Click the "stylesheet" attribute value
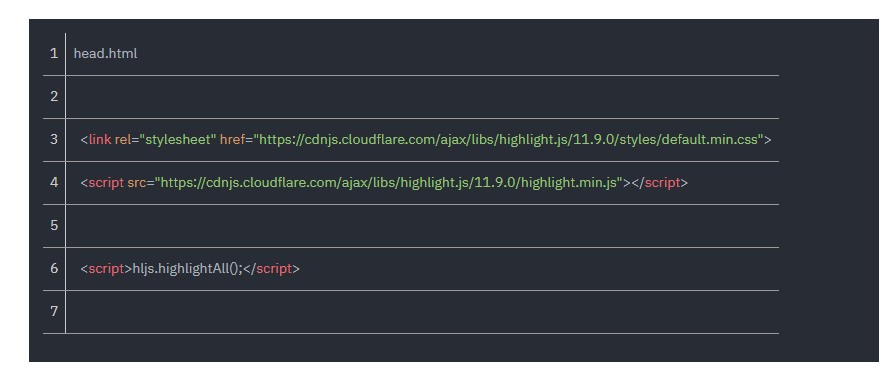The image size is (895, 387). [x=178, y=139]
